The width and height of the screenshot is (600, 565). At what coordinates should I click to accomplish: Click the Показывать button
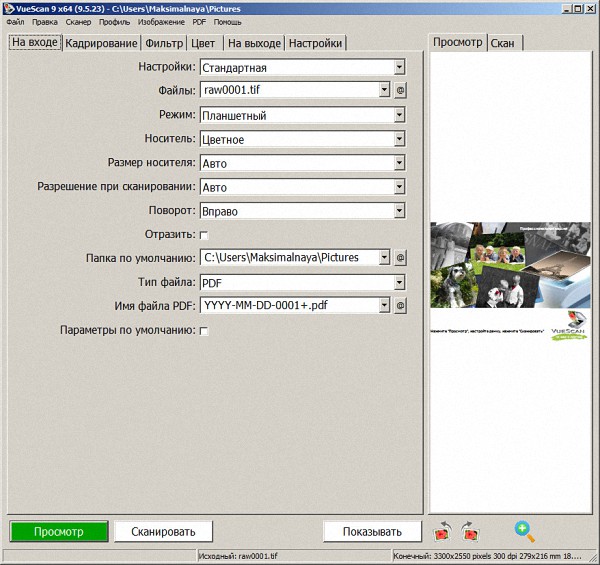tap(372, 531)
